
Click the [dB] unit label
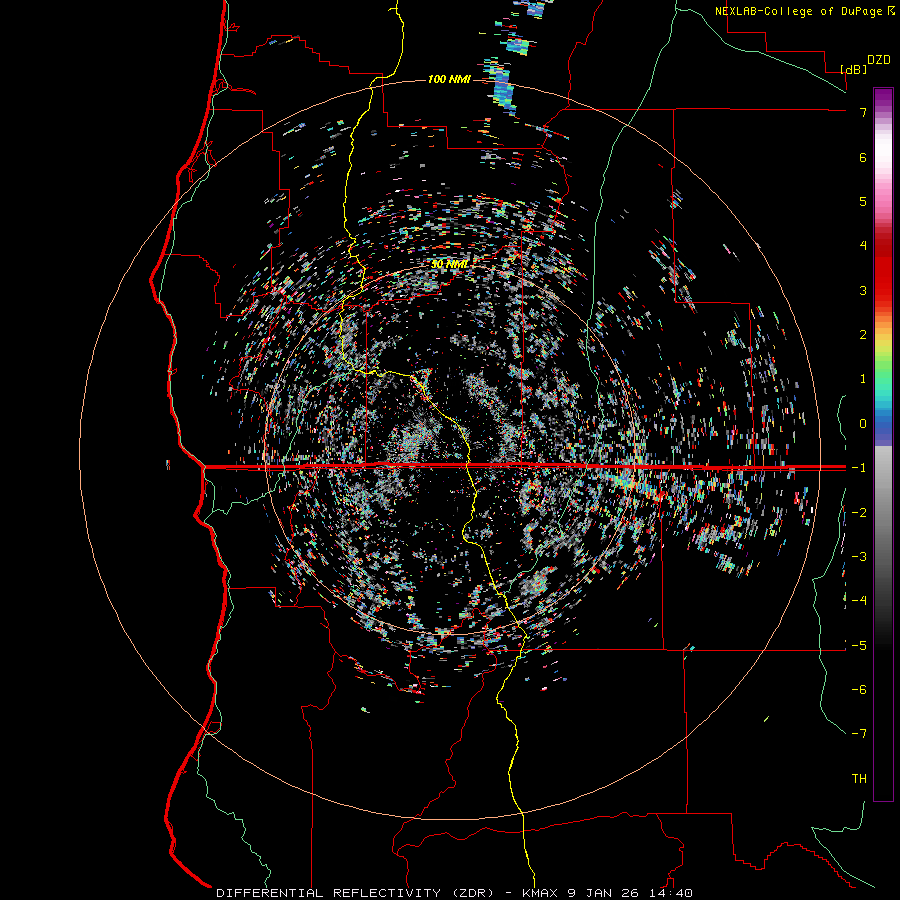853,69
